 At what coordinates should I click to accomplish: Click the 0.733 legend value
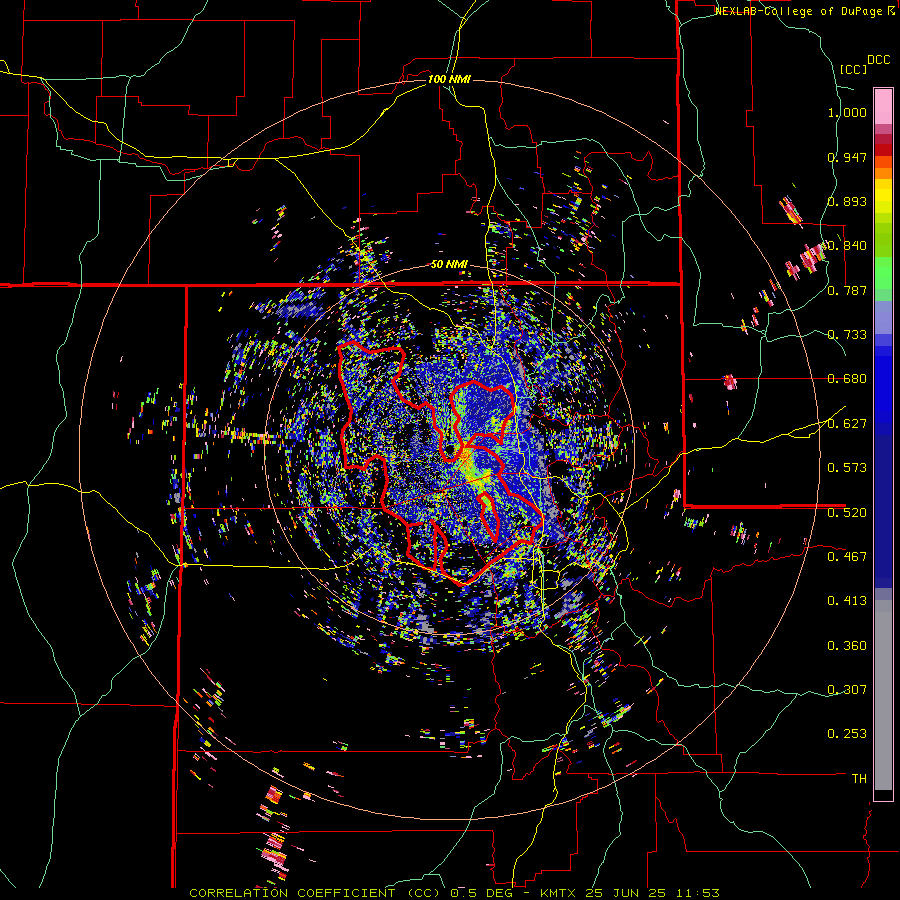[x=847, y=335]
